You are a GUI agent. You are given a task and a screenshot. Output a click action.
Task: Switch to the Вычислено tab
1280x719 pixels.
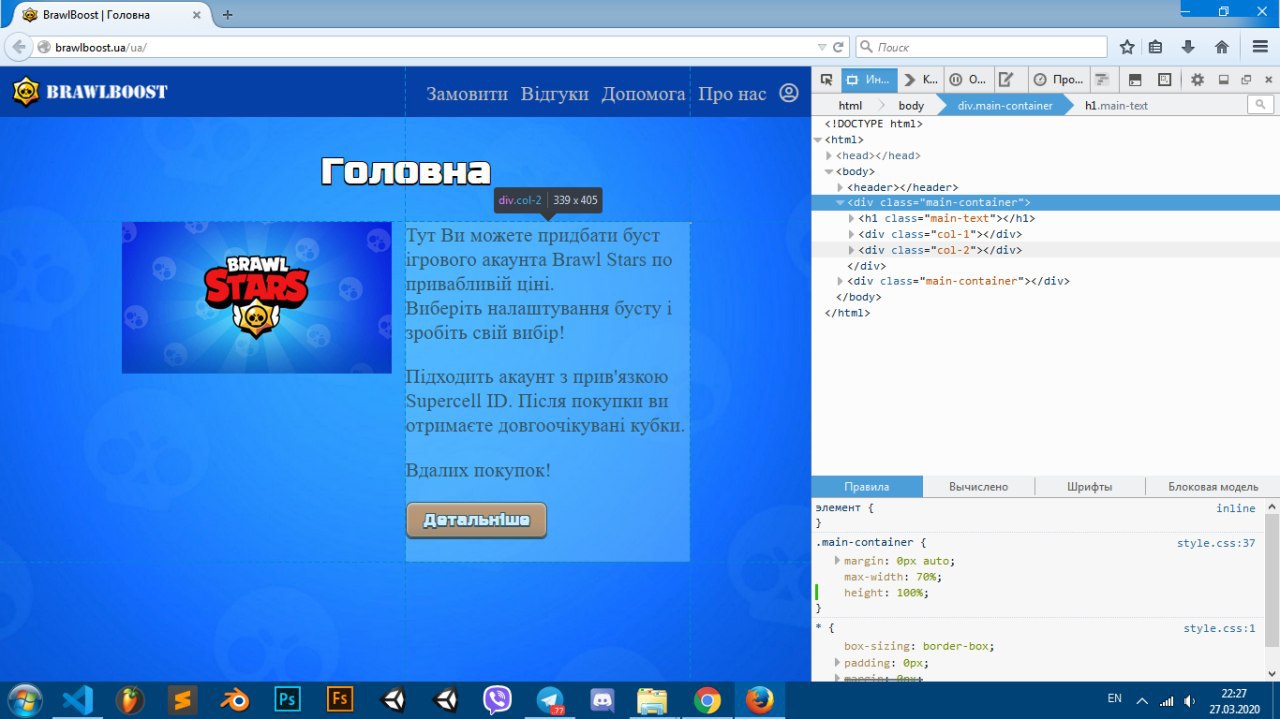(x=978, y=487)
